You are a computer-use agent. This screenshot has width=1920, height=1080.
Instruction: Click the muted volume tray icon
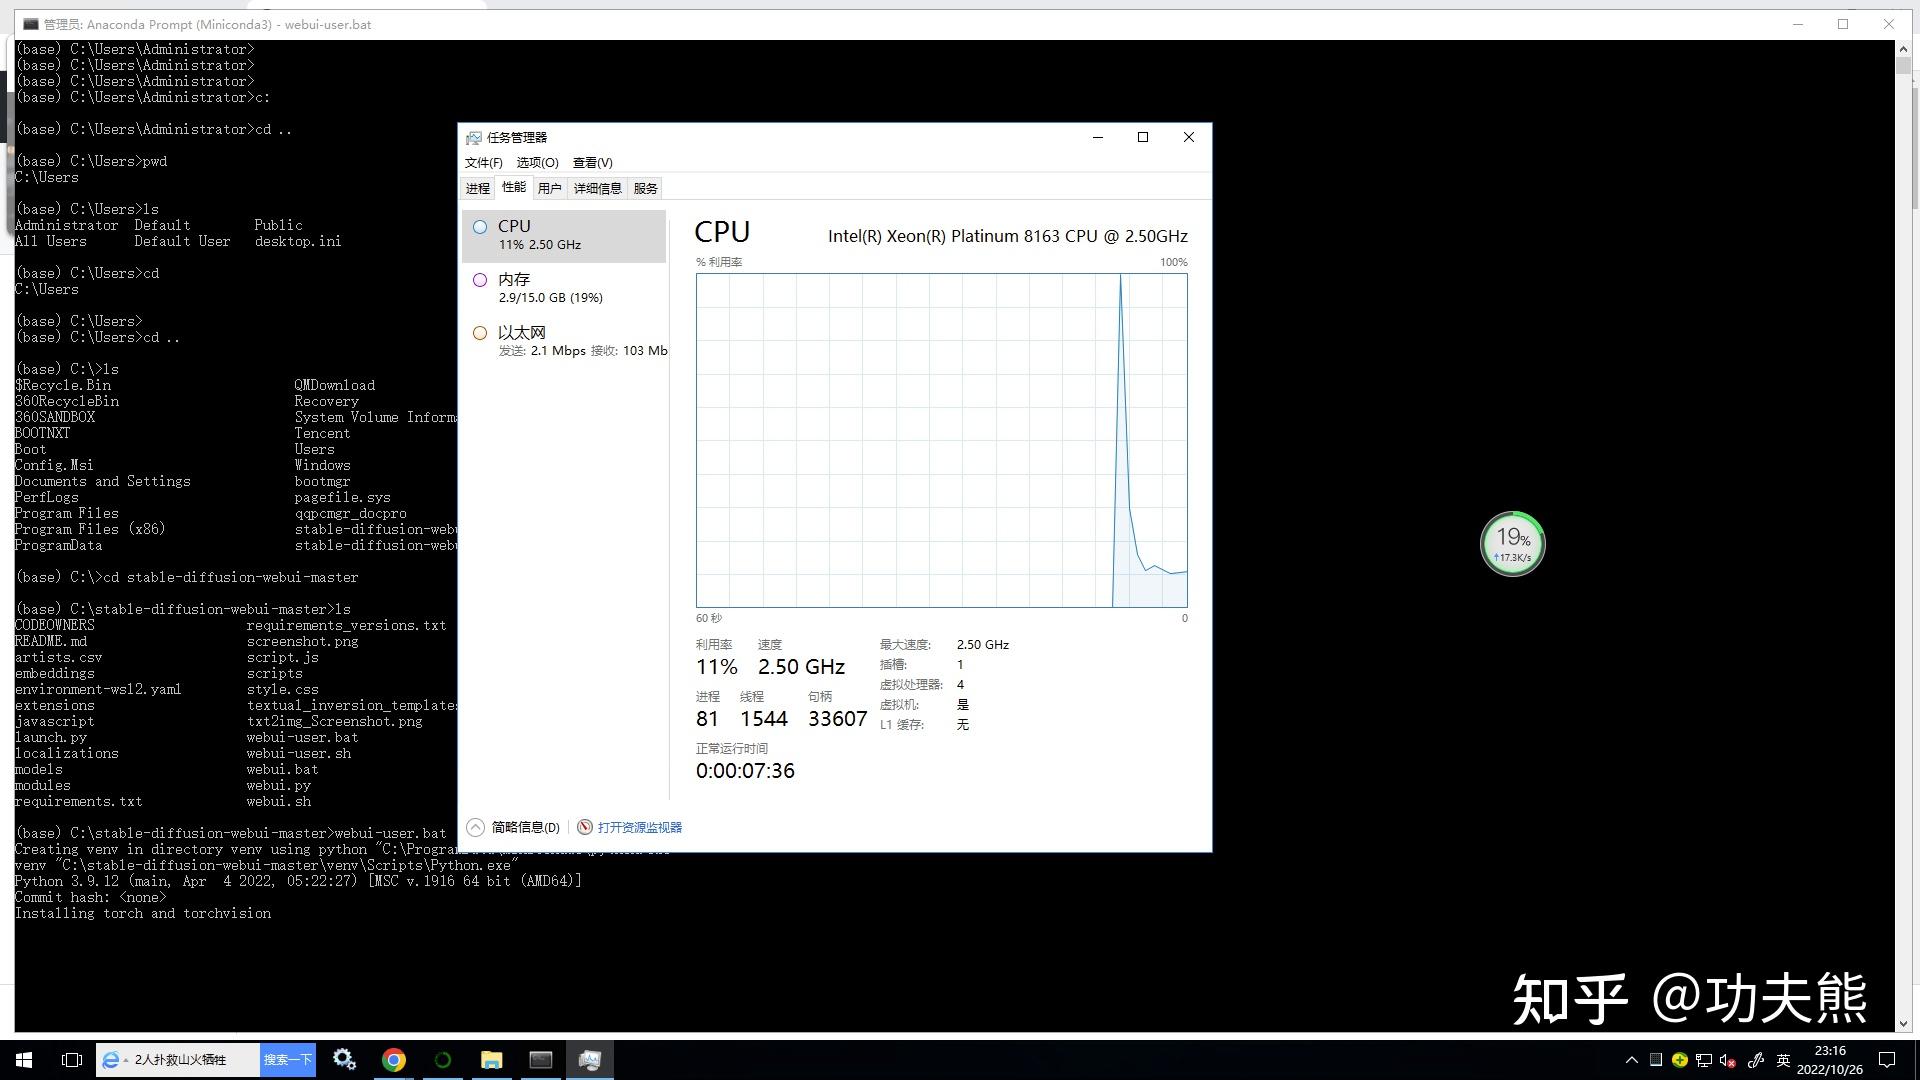[1728, 1060]
